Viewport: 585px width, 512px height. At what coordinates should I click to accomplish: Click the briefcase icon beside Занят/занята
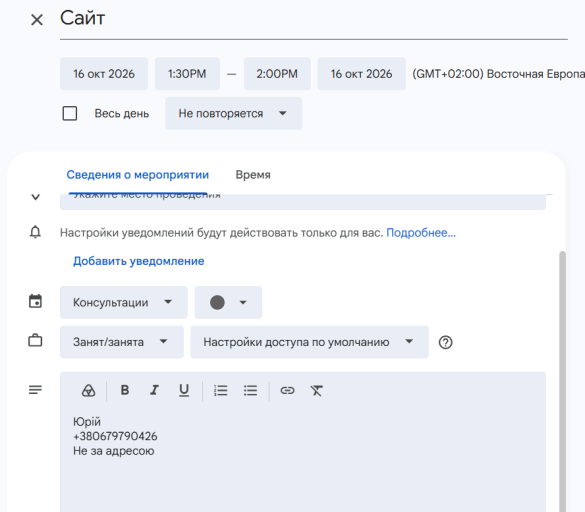point(35,341)
